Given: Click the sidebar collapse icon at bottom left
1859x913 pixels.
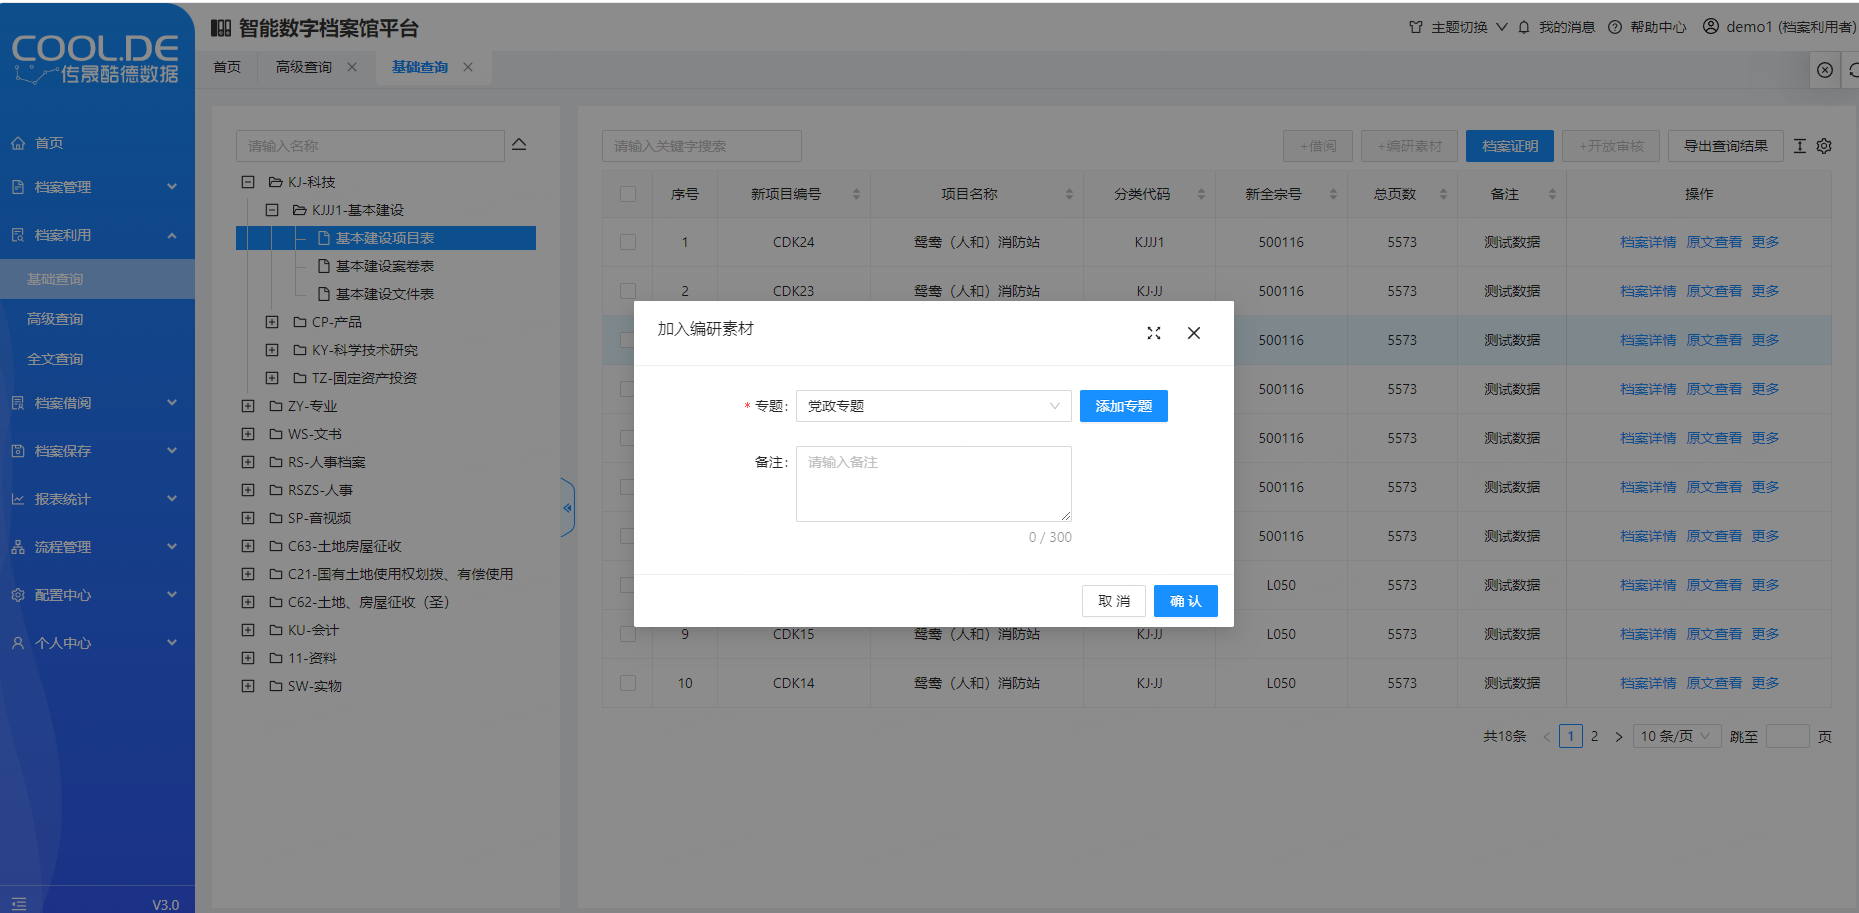Looking at the screenshot, I should point(19,903).
